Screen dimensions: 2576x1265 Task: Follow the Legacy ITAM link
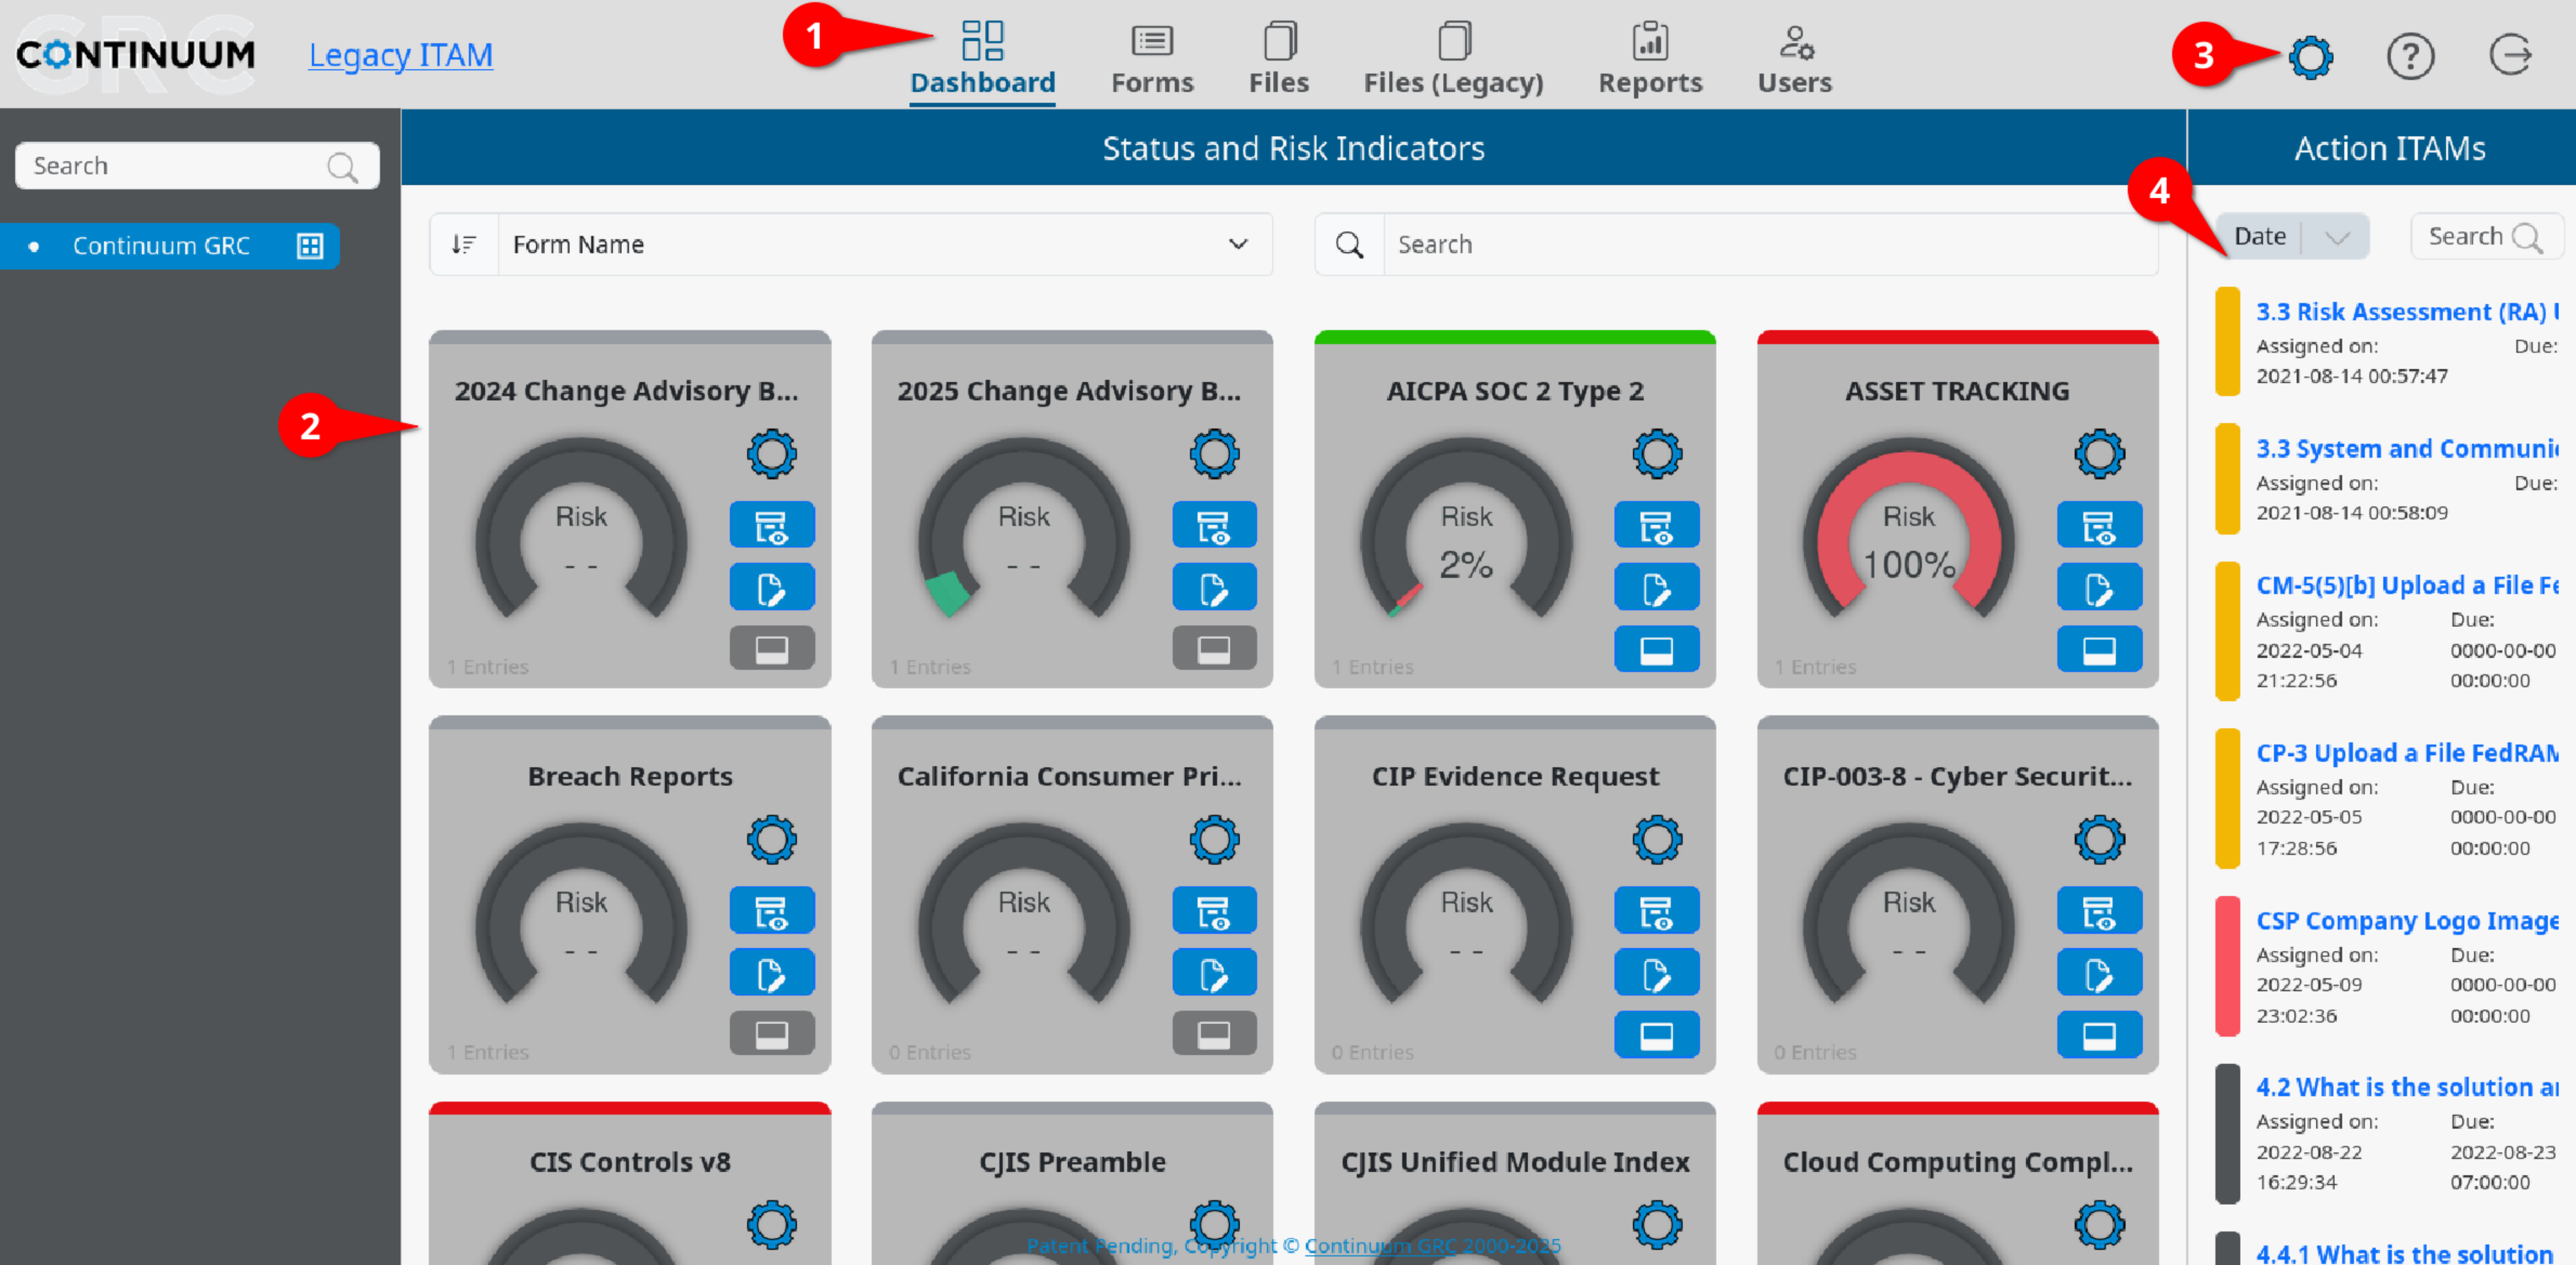pos(400,55)
